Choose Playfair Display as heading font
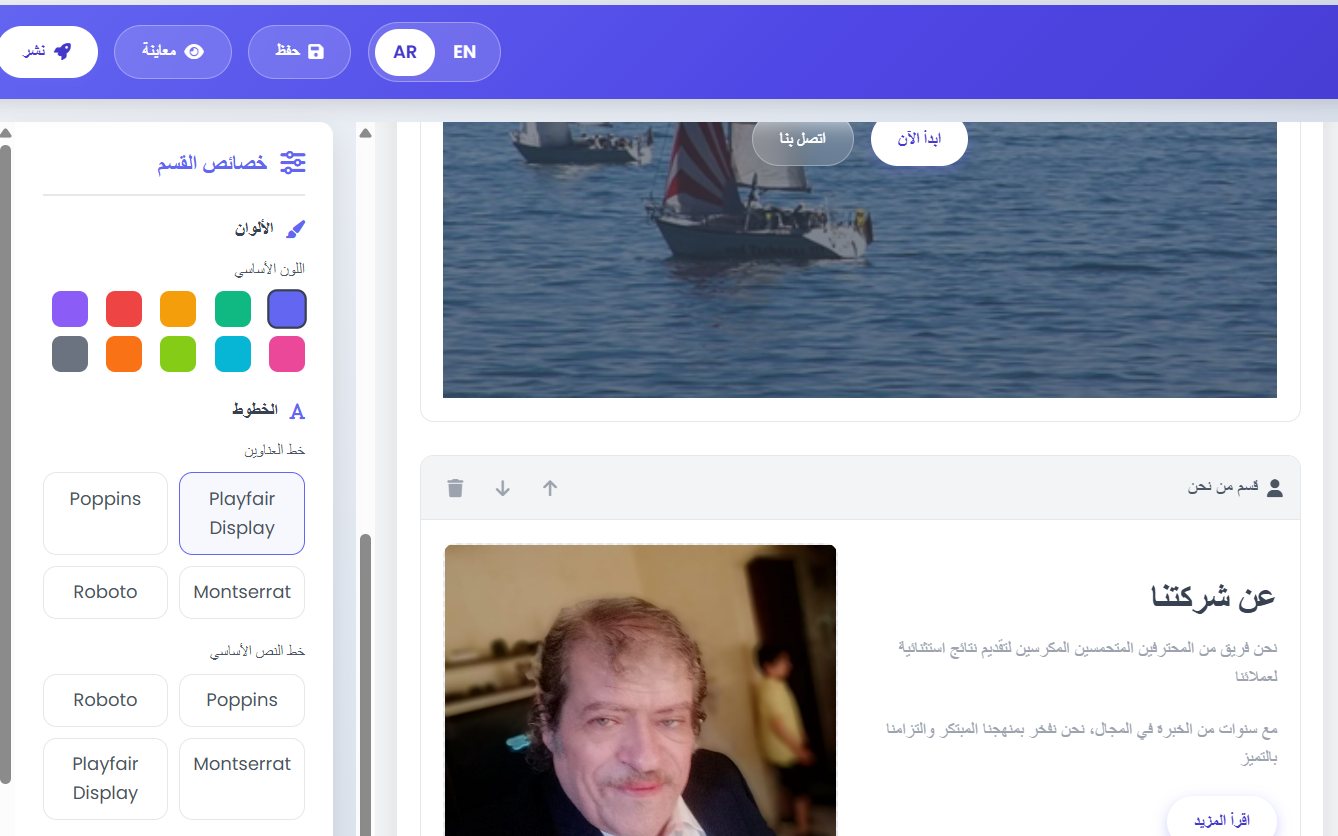 pos(242,513)
